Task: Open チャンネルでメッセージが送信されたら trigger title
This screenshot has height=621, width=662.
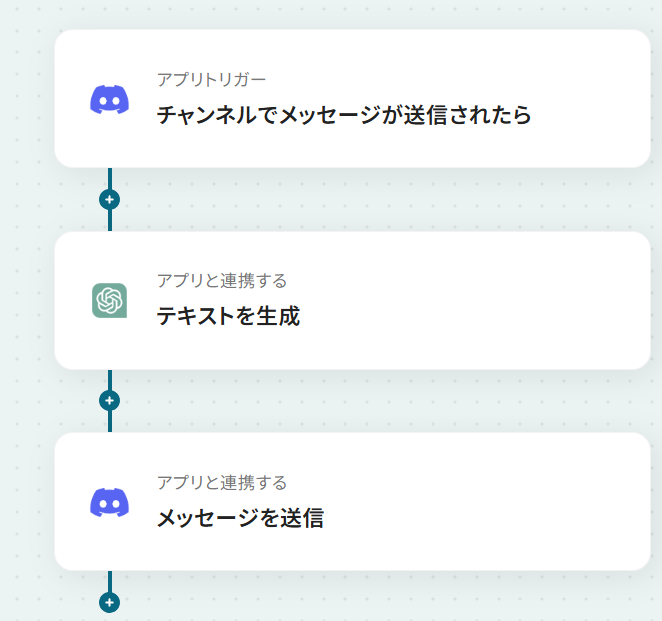Action: coord(344,115)
